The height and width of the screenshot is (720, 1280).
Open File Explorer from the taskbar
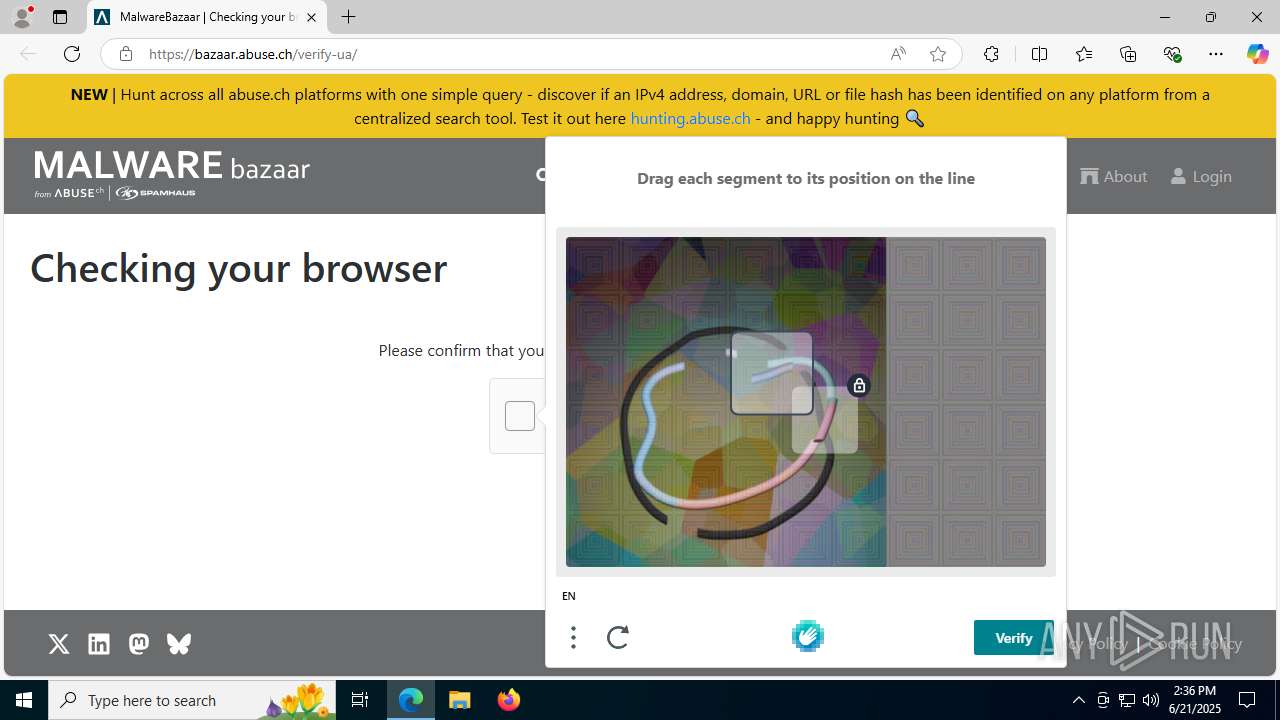460,700
